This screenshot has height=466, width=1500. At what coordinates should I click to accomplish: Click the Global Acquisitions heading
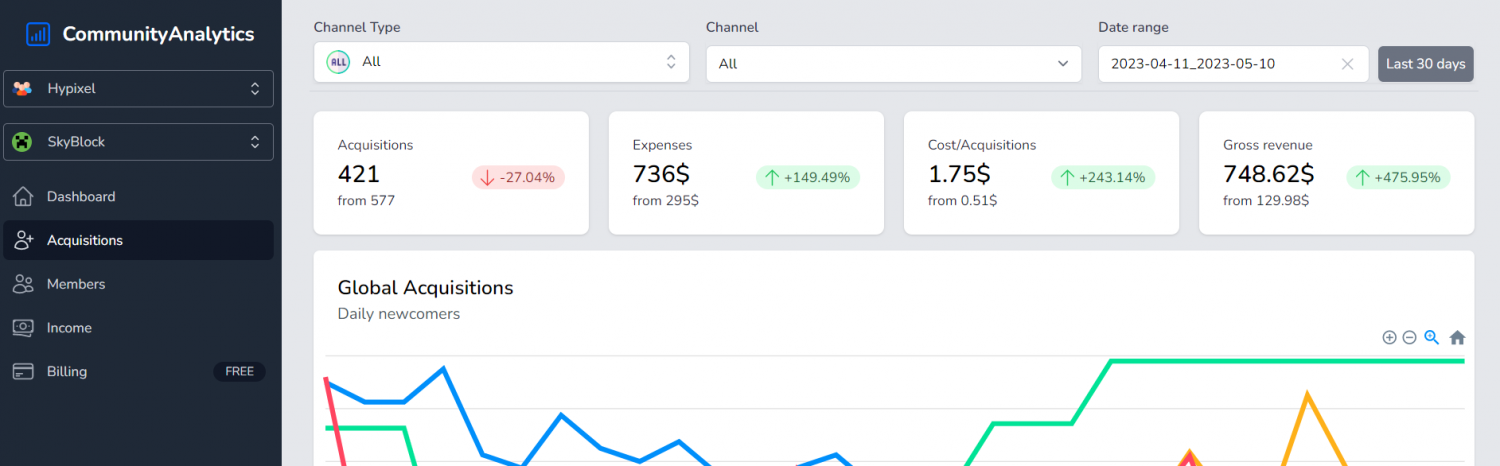[425, 288]
